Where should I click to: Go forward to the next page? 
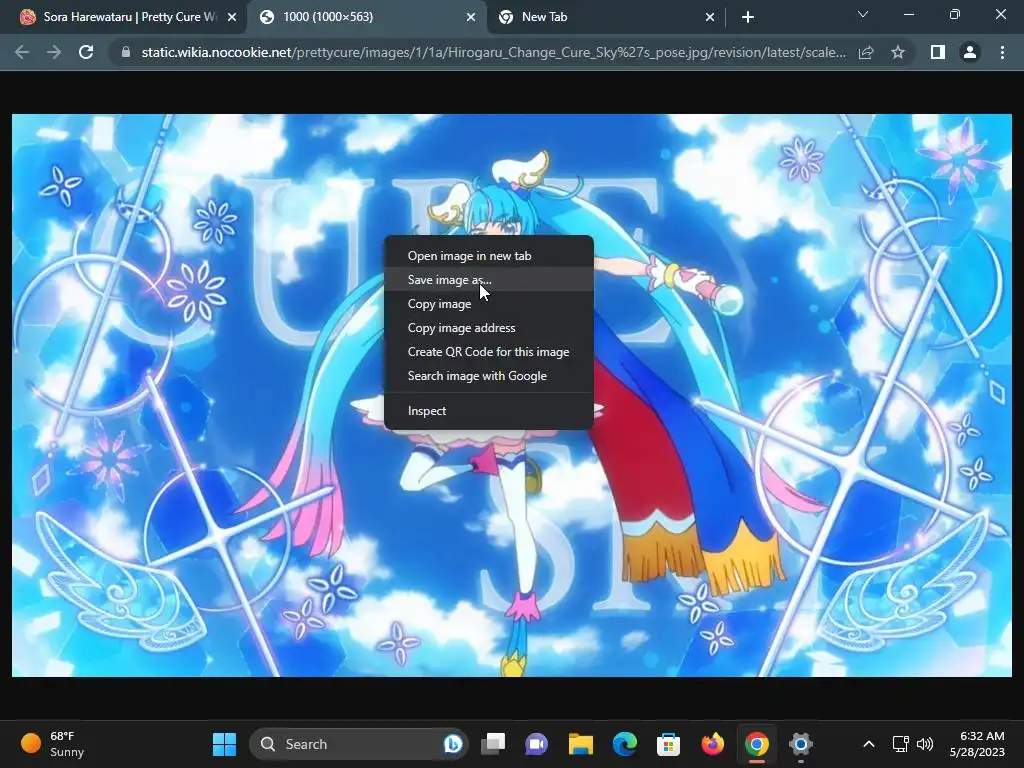point(54,52)
